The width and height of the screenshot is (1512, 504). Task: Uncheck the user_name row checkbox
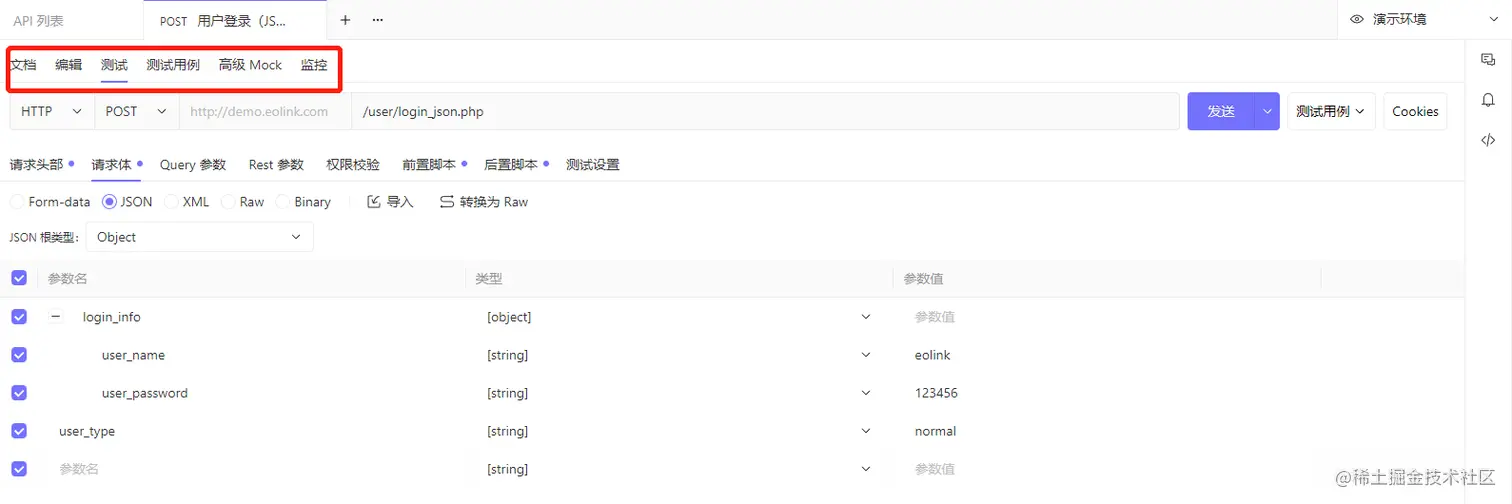click(19, 355)
